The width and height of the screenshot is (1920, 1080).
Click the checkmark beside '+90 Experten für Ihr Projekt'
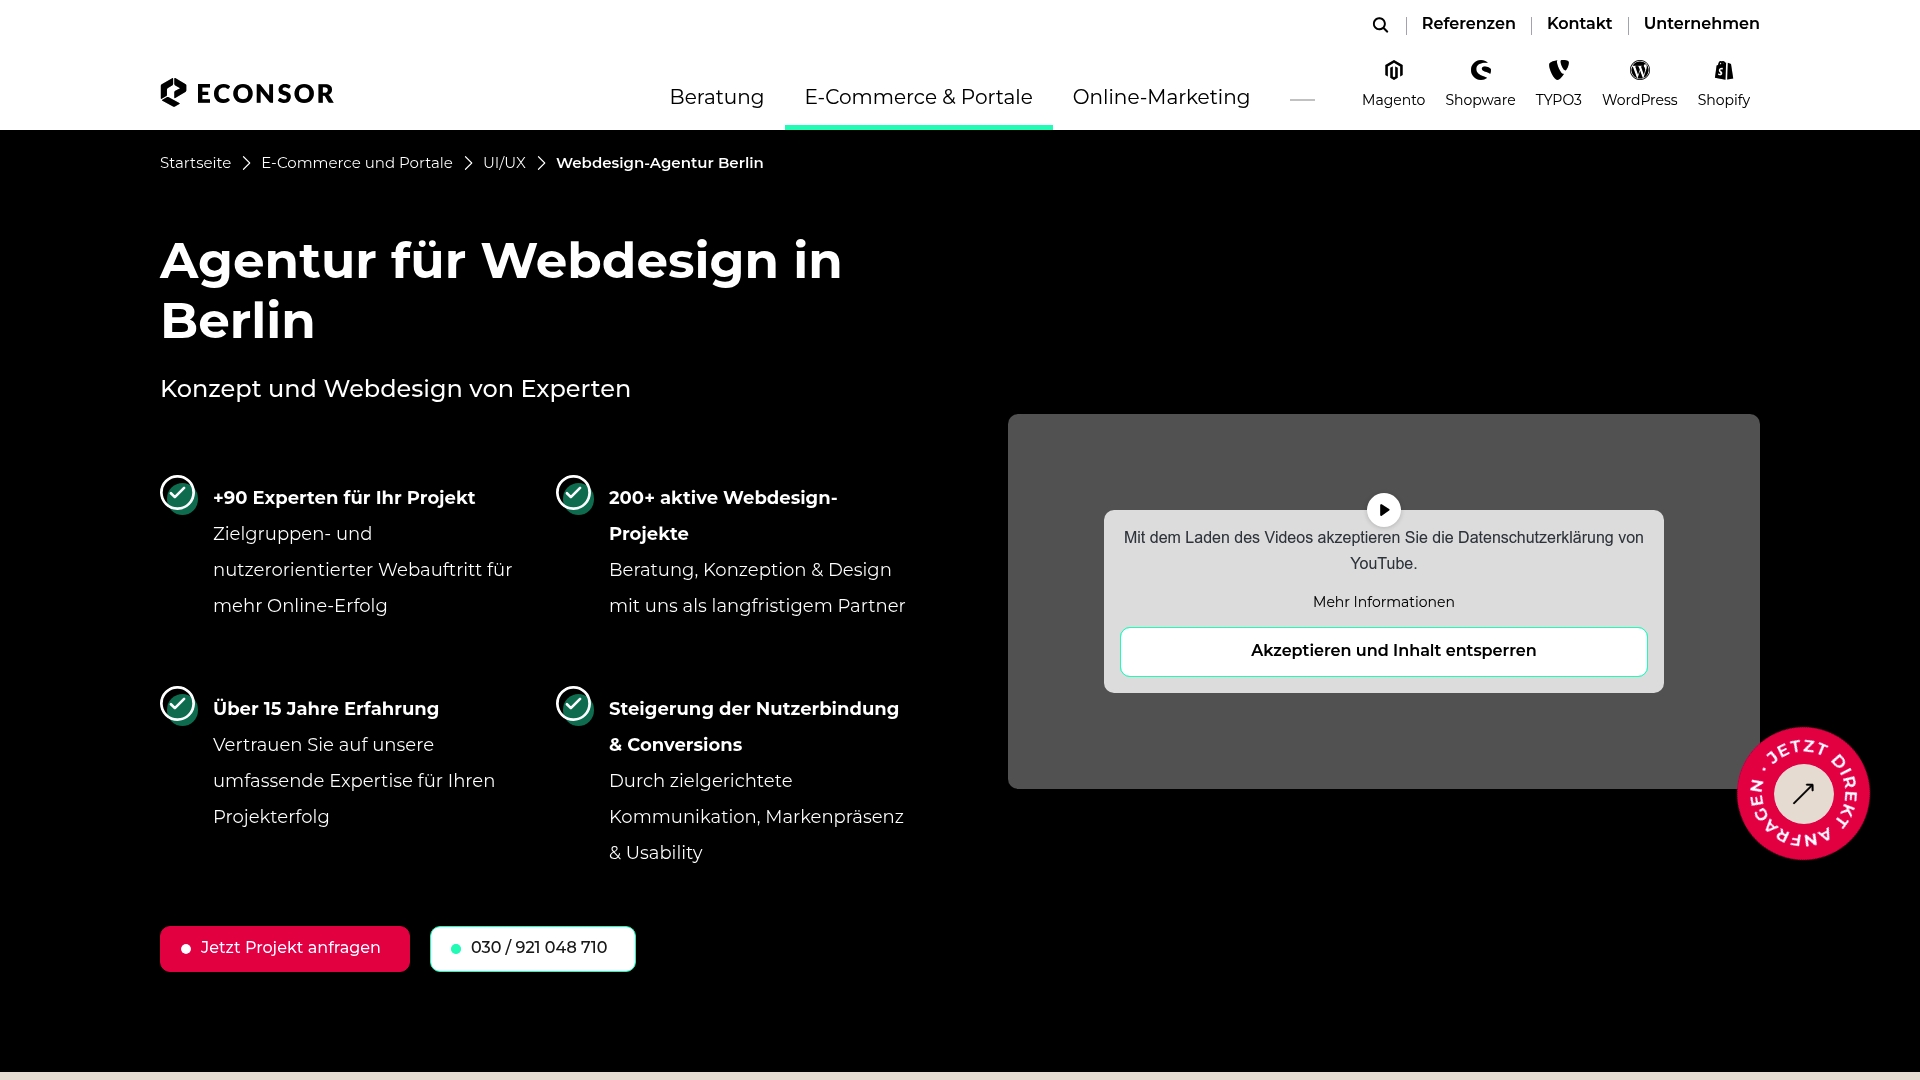click(177, 493)
